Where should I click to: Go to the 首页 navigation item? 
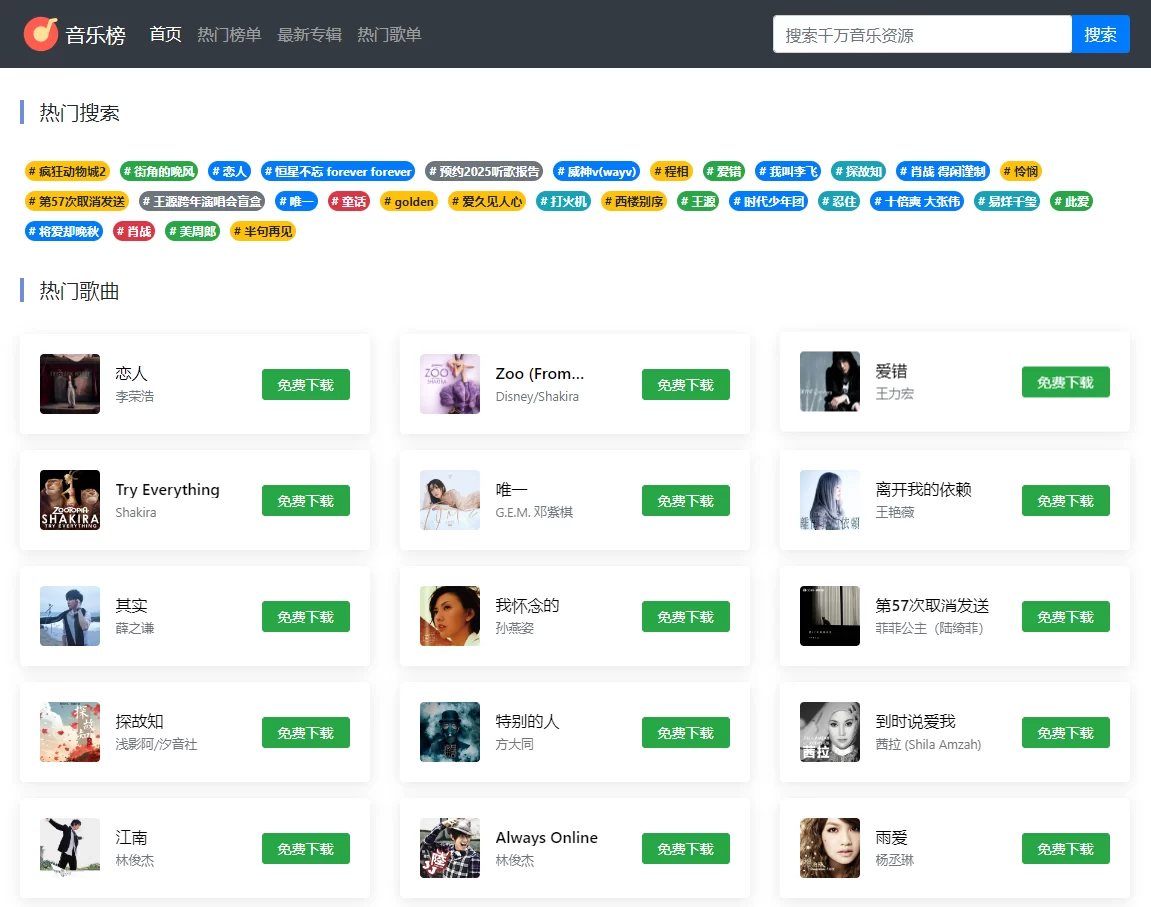click(x=166, y=35)
